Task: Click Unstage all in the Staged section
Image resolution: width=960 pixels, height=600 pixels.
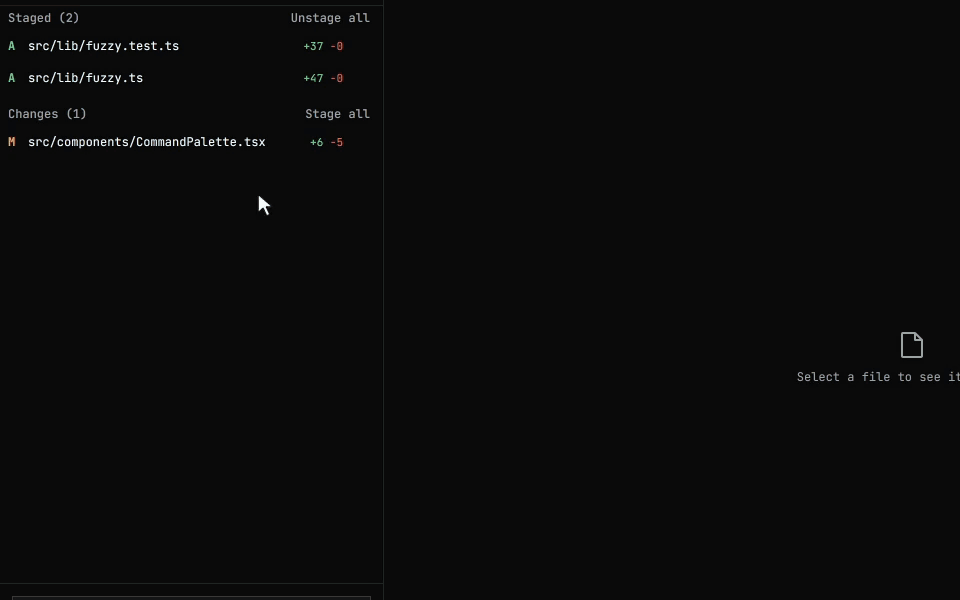Action: (330, 18)
